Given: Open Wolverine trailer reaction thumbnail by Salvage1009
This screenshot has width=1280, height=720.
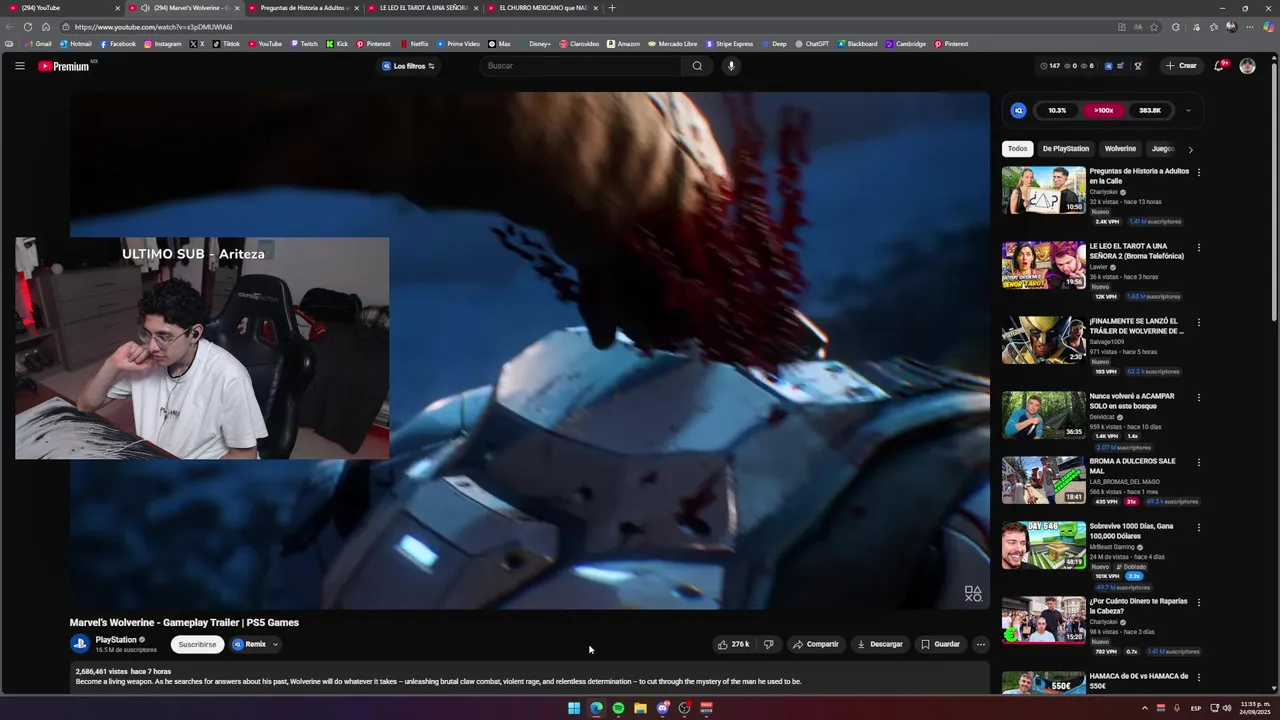Looking at the screenshot, I should coord(1043,340).
